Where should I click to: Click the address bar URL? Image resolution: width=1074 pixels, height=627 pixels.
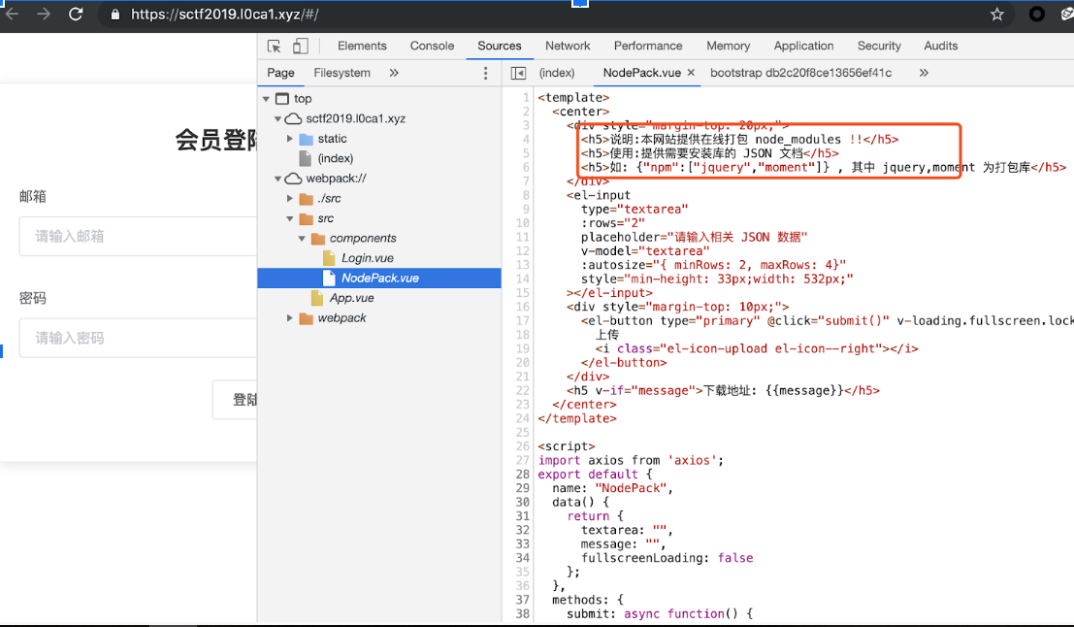tap(225, 14)
